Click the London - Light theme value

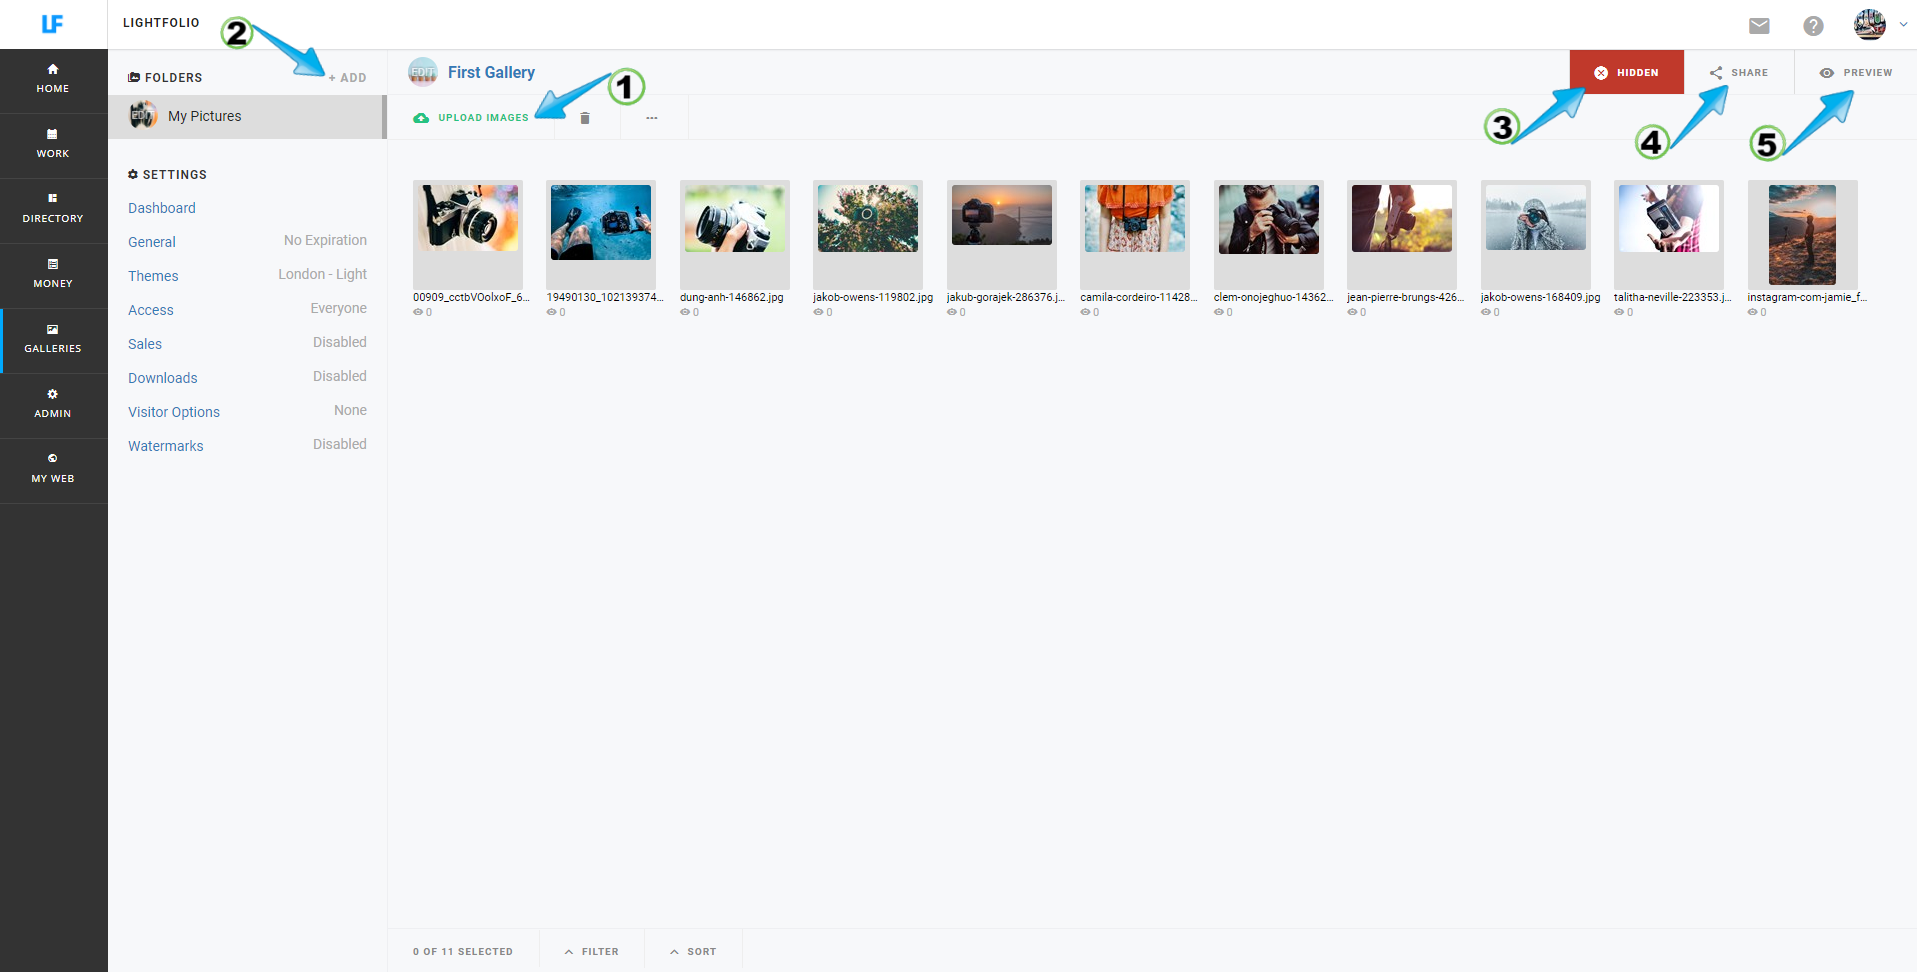click(322, 274)
